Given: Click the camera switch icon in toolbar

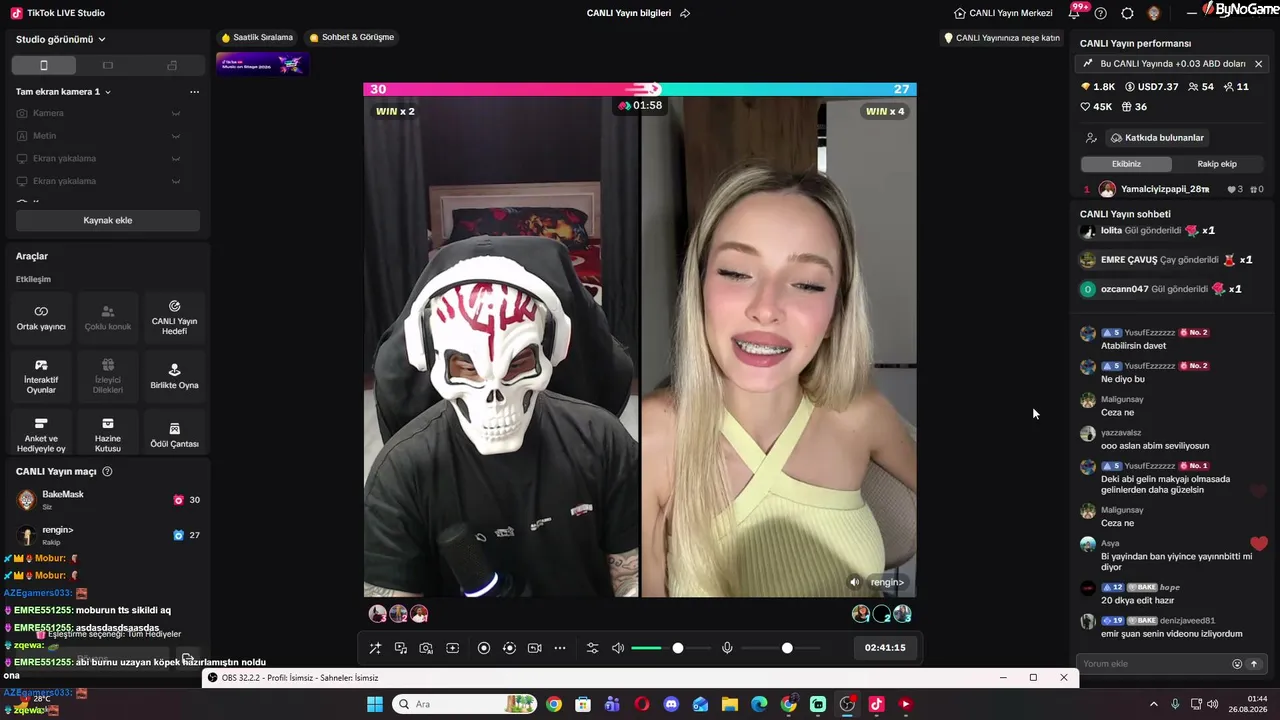Looking at the screenshot, I should click(x=534, y=648).
